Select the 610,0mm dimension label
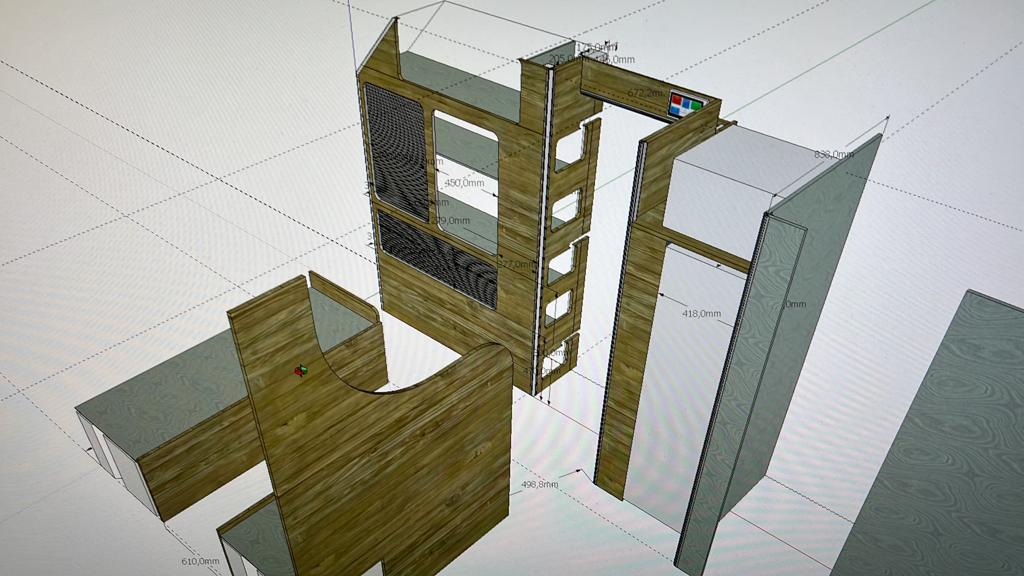This screenshot has height=576, width=1024. 199,561
